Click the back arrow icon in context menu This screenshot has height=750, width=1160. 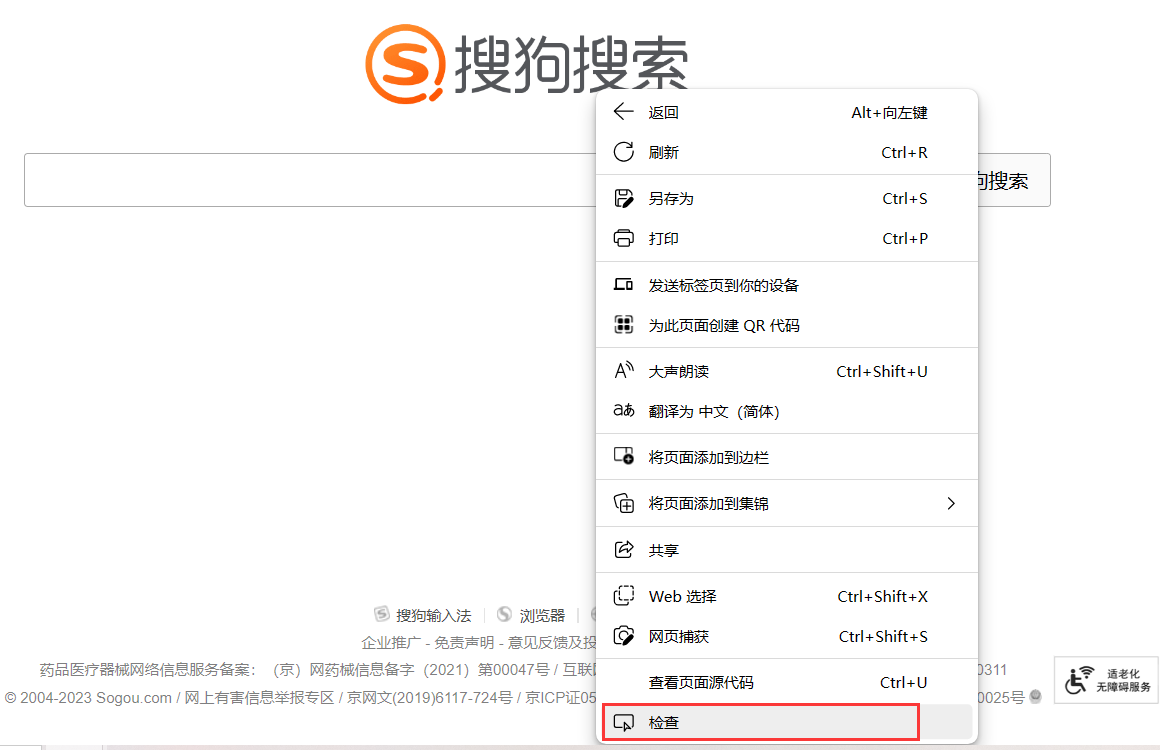coord(624,112)
